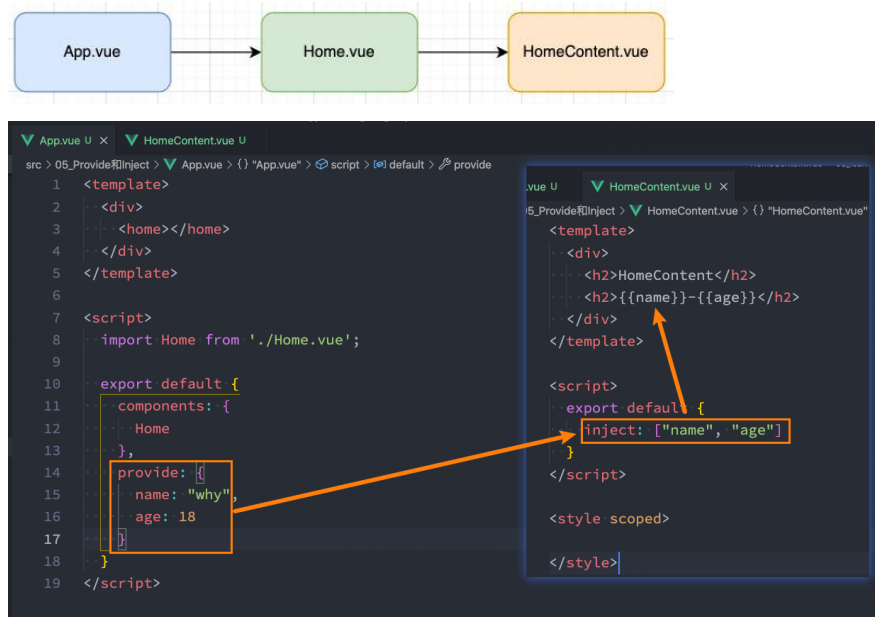Click Vue icon on right pane HomeContent.vue tab
The image size is (882, 621).
pyautogui.click(x=597, y=187)
